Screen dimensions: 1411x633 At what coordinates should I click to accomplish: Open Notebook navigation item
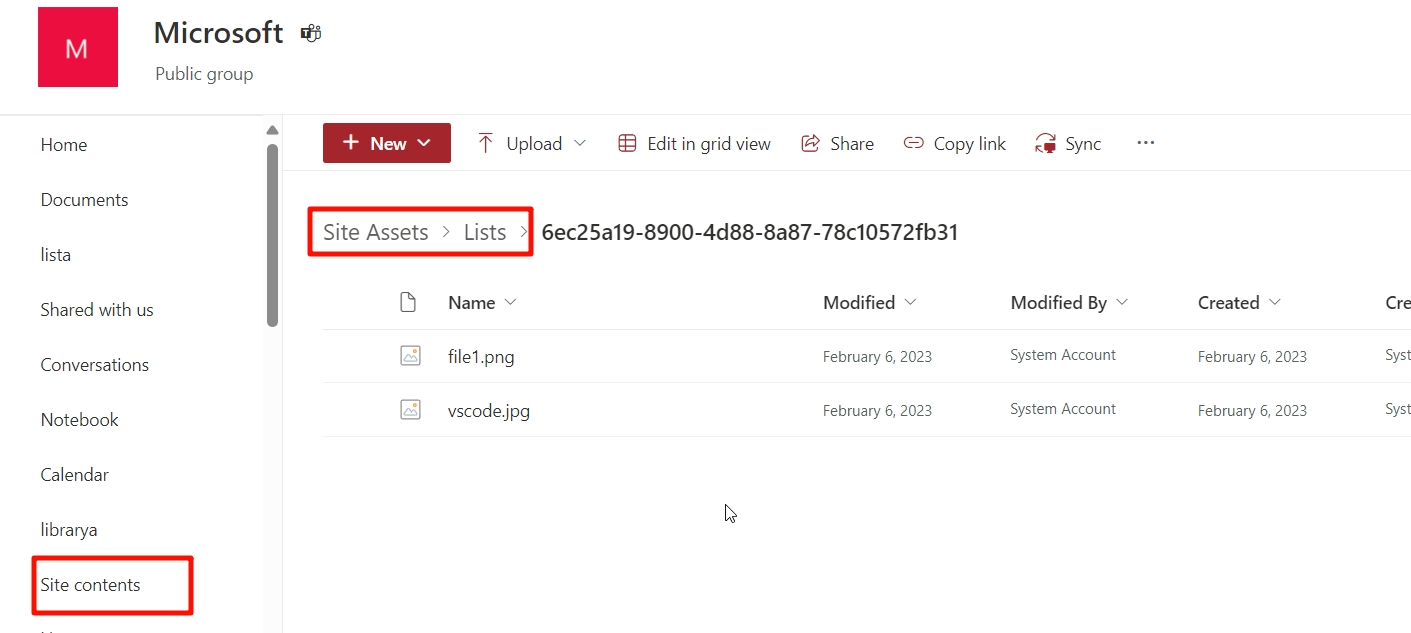tap(80, 420)
